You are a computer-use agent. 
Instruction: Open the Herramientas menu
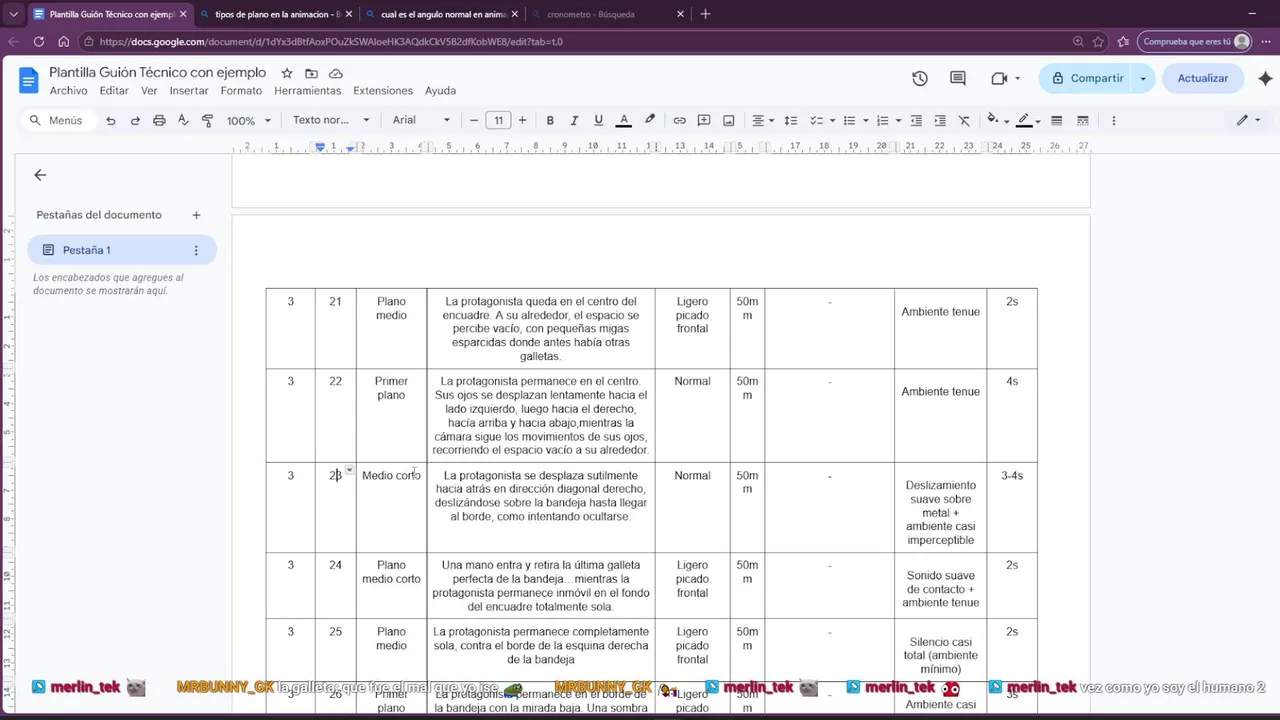click(x=307, y=91)
